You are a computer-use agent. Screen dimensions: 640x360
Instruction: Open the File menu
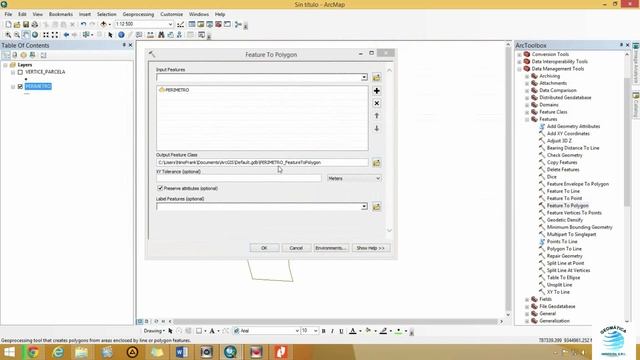coord(8,14)
